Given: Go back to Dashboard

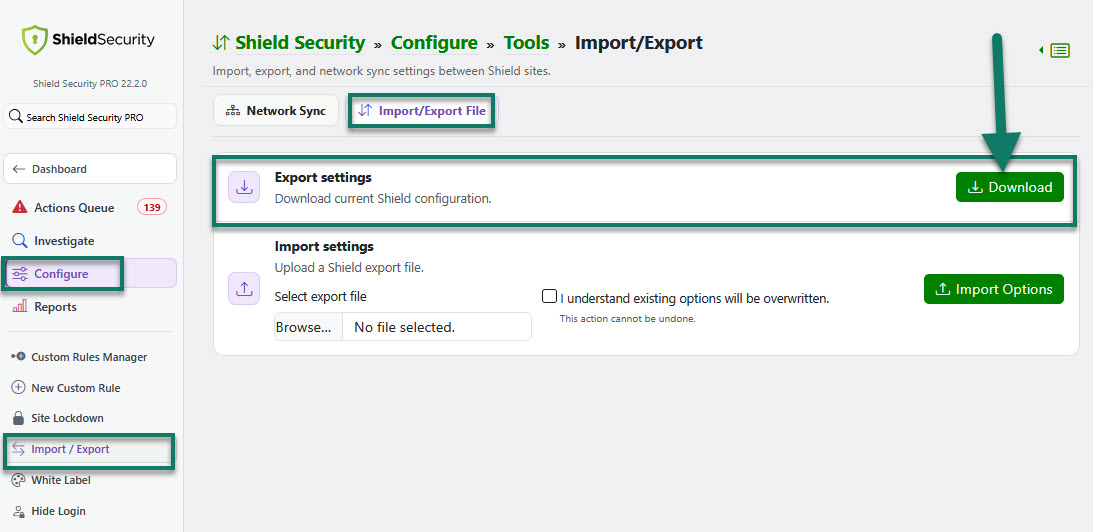Looking at the screenshot, I should (91, 169).
